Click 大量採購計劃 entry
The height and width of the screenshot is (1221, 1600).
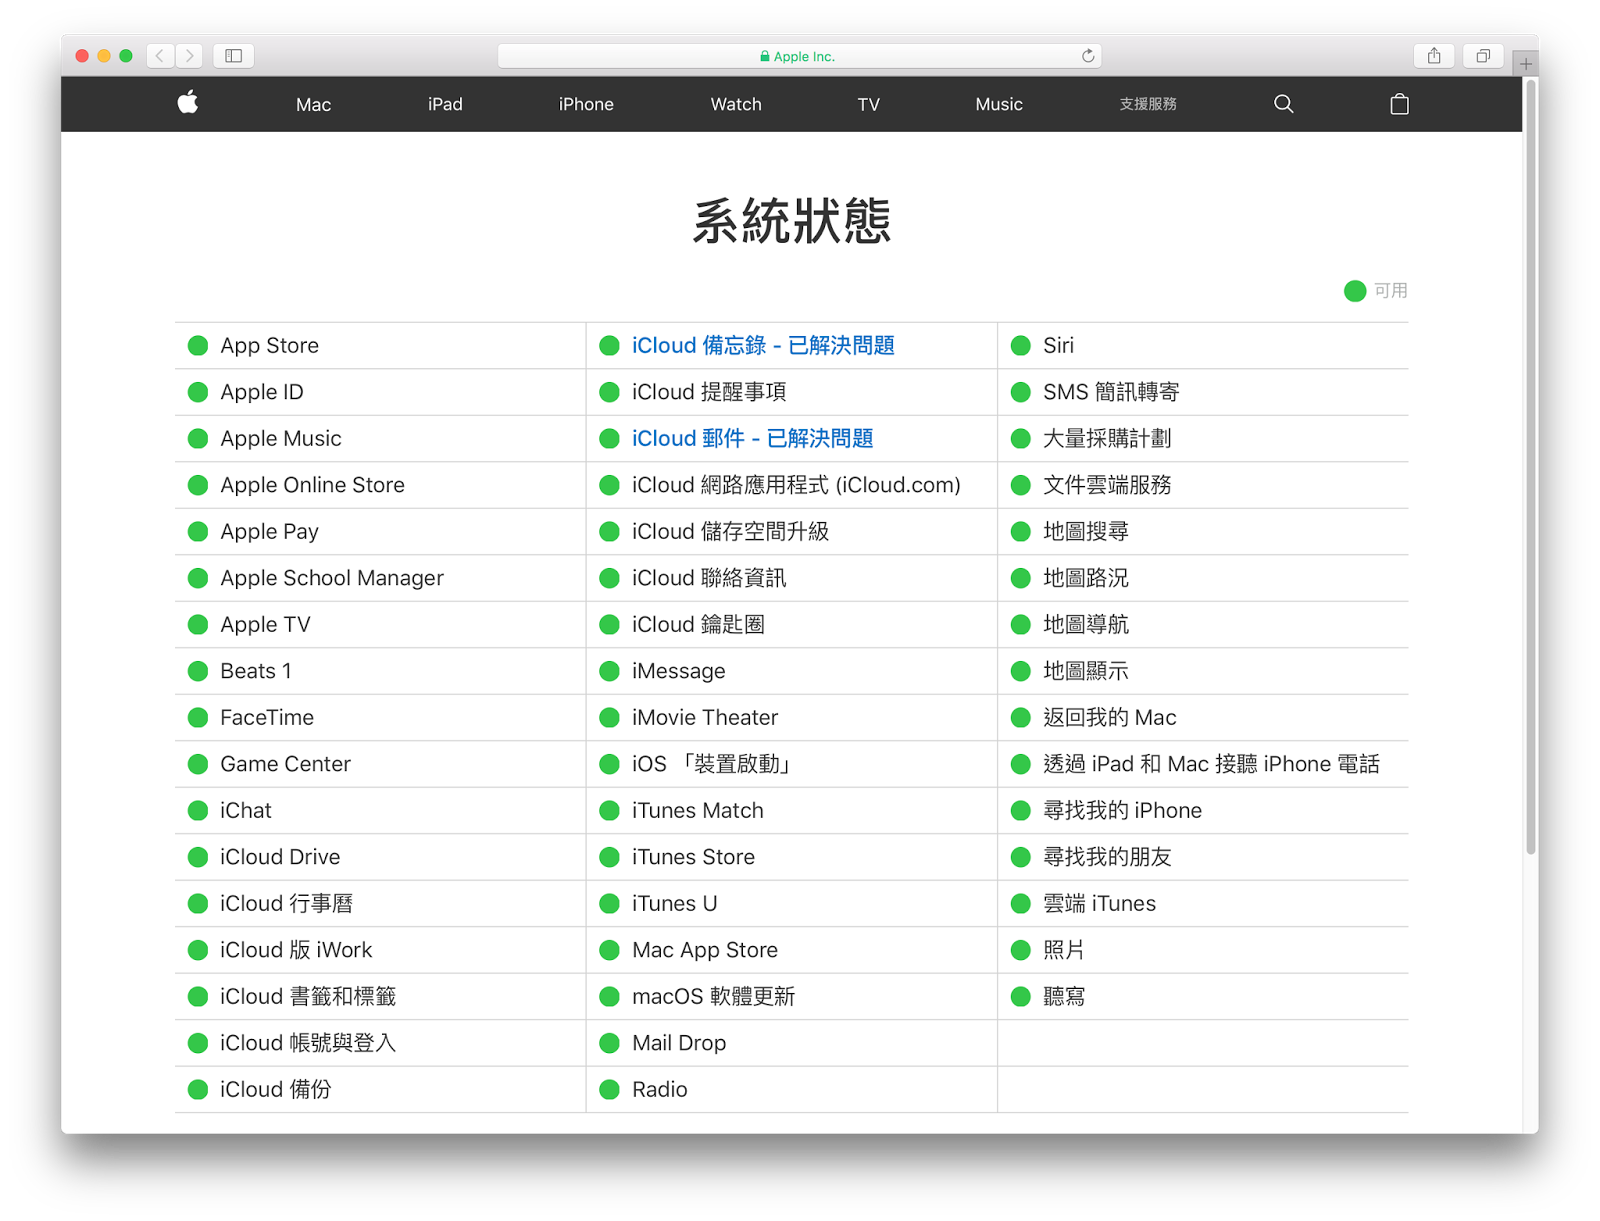[x=1107, y=439]
